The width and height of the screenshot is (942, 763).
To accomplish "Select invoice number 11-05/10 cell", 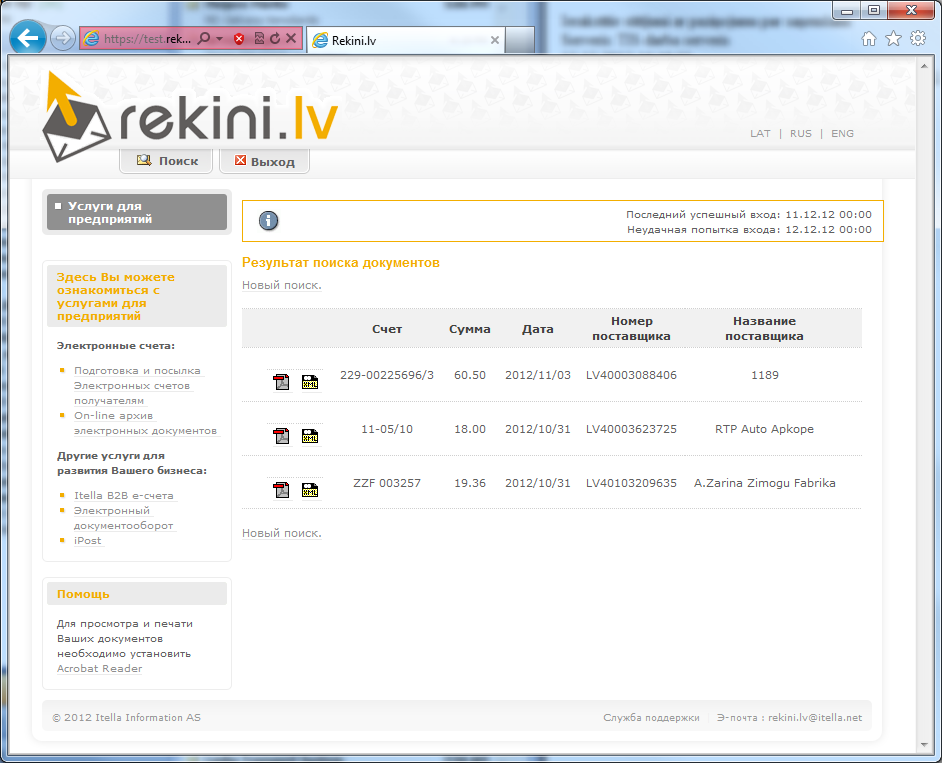I will pyautogui.click(x=387, y=429).
